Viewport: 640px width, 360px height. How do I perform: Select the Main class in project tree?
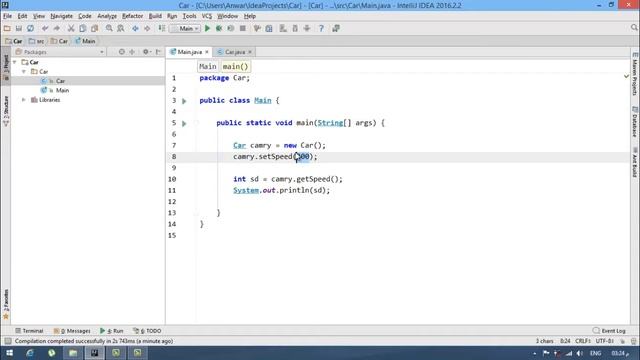[x=62, y=90]
